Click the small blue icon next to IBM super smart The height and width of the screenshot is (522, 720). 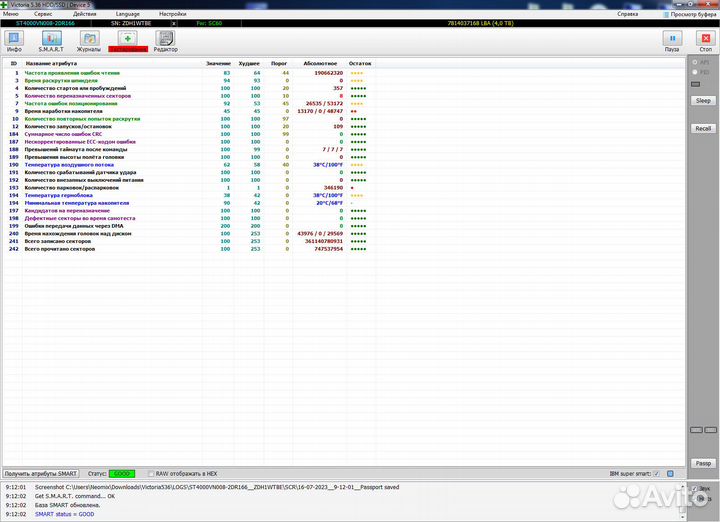670,473
